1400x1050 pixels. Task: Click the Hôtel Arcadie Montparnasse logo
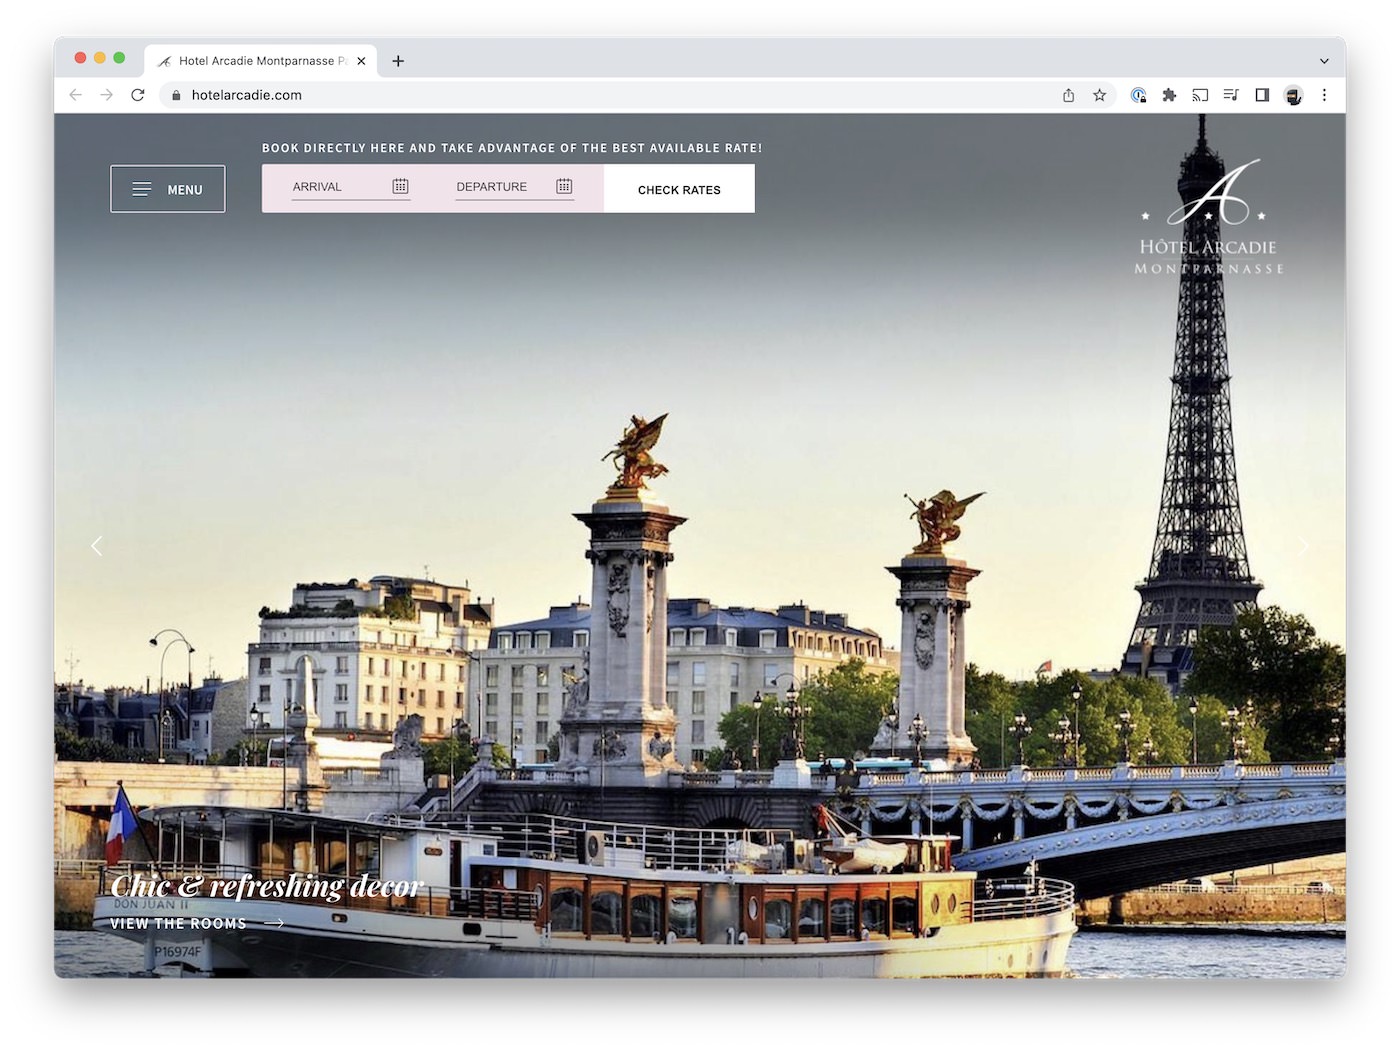tap(1208, 218)
